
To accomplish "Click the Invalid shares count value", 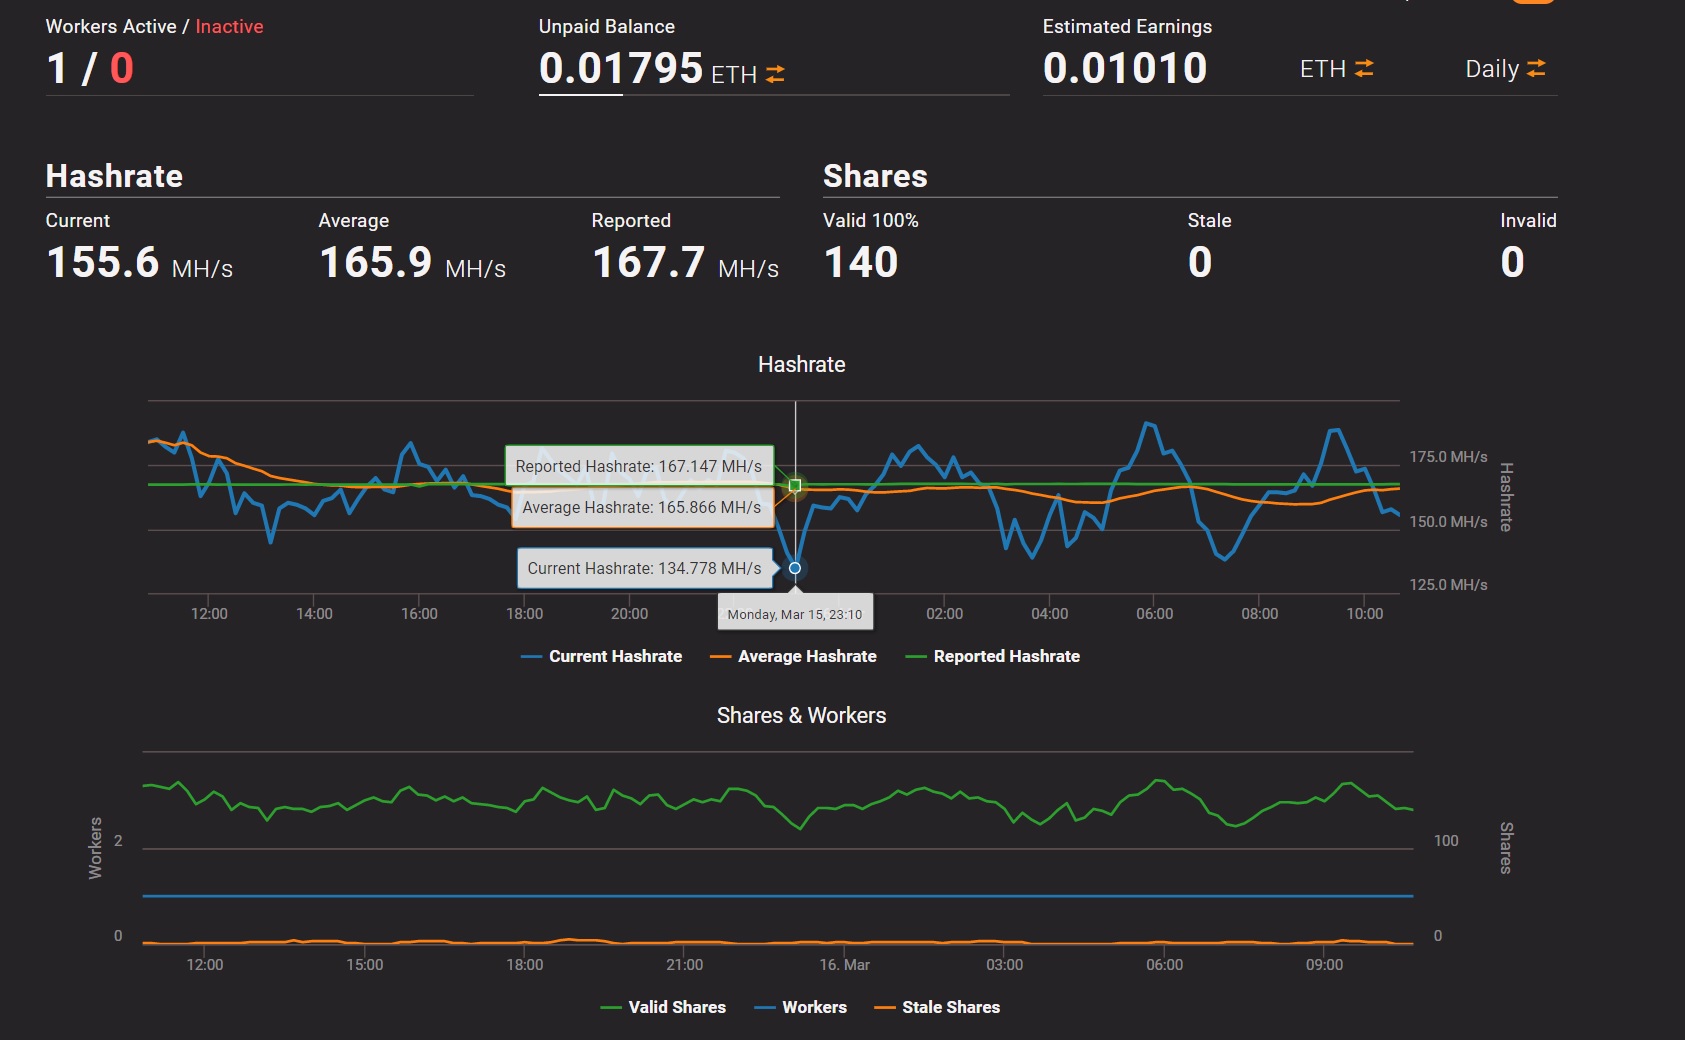I will pyautogui.click(x=1513, y=262).
